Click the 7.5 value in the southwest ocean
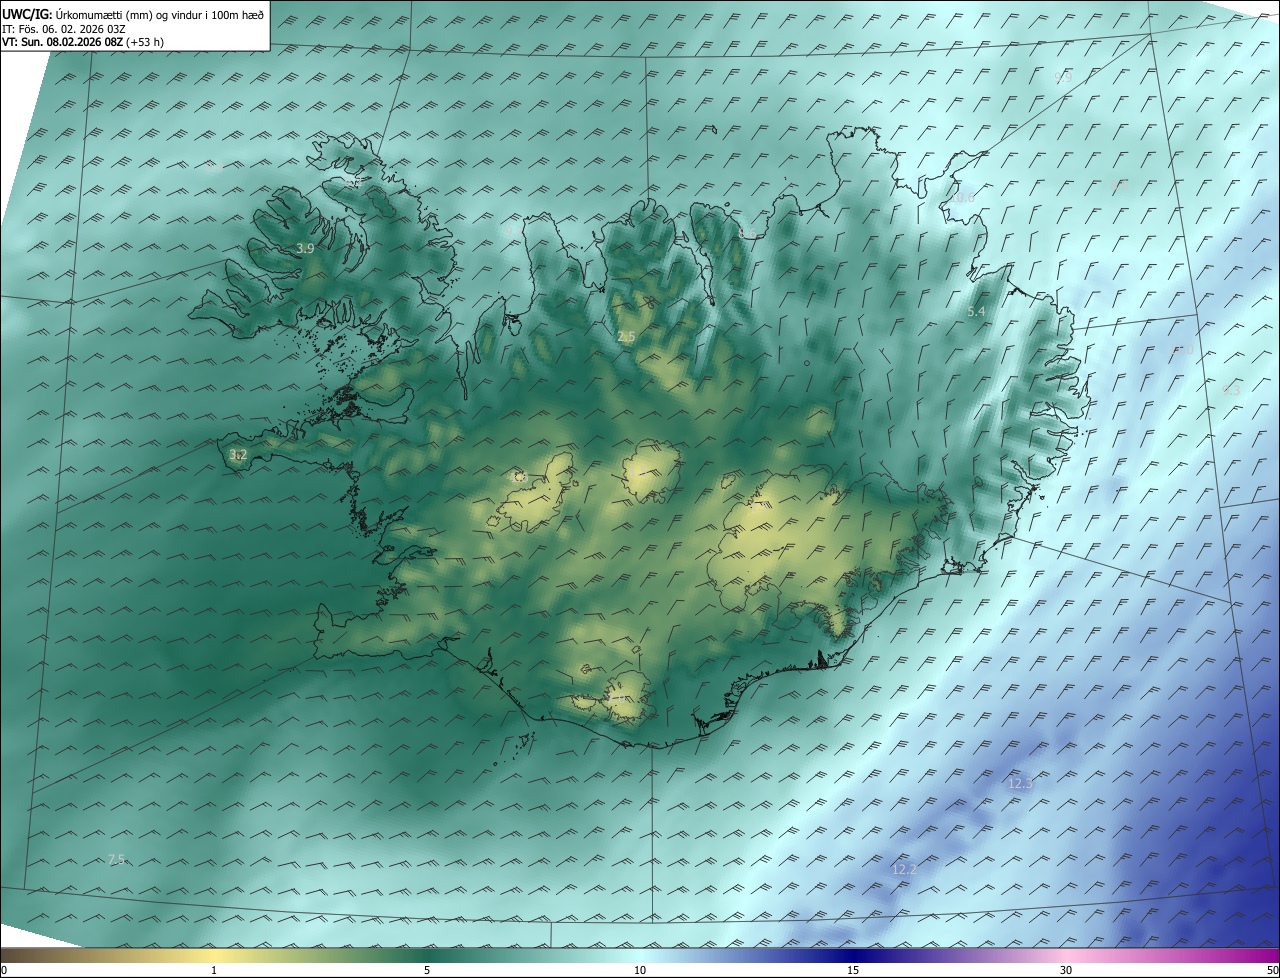The height and width of the screenshot is (978, 1280). pos(116,860)
